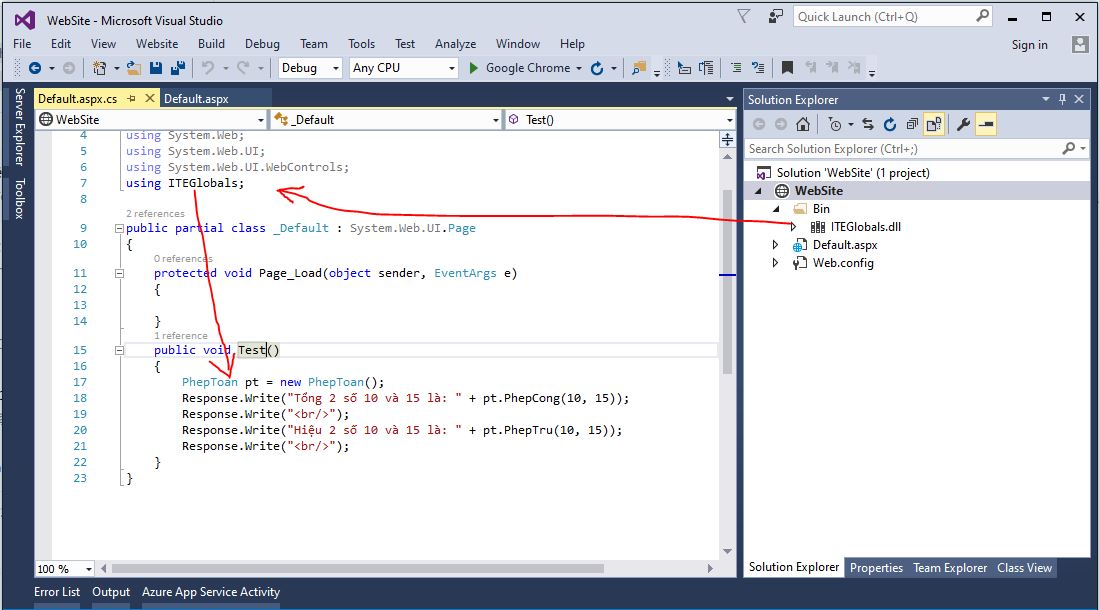Open the Output panel
Screen dimensions: 1099x610
111,592
